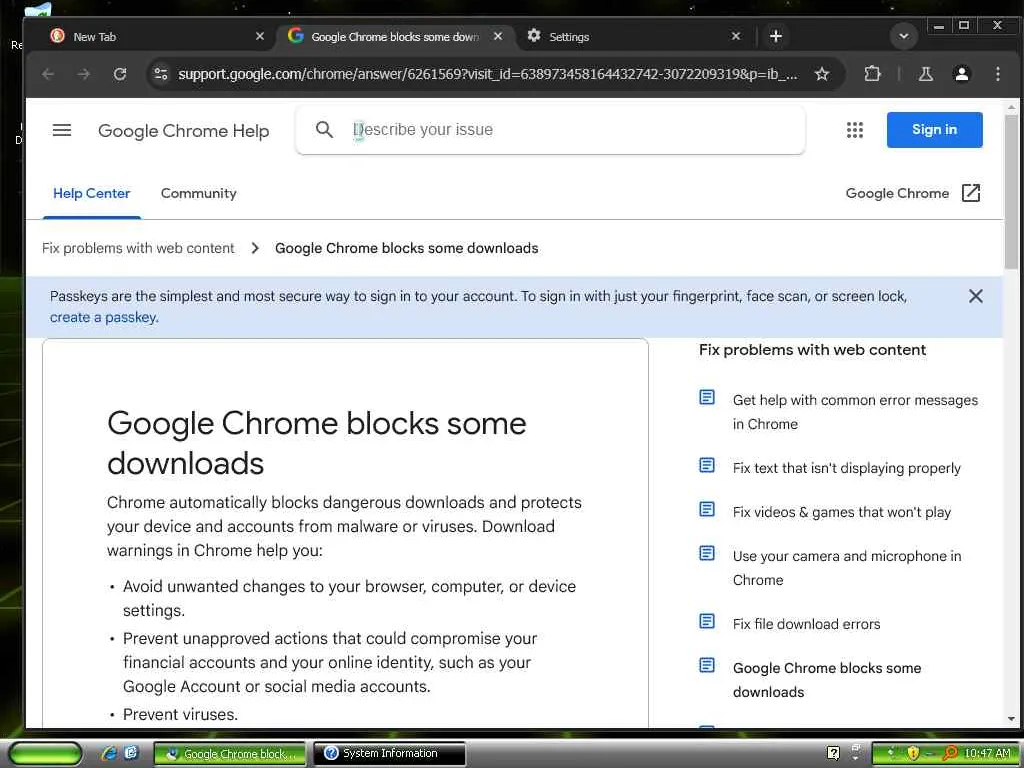1024x768 pixels.
Task: Open the Extensions puzzle icon
Action: click(872, 74)
